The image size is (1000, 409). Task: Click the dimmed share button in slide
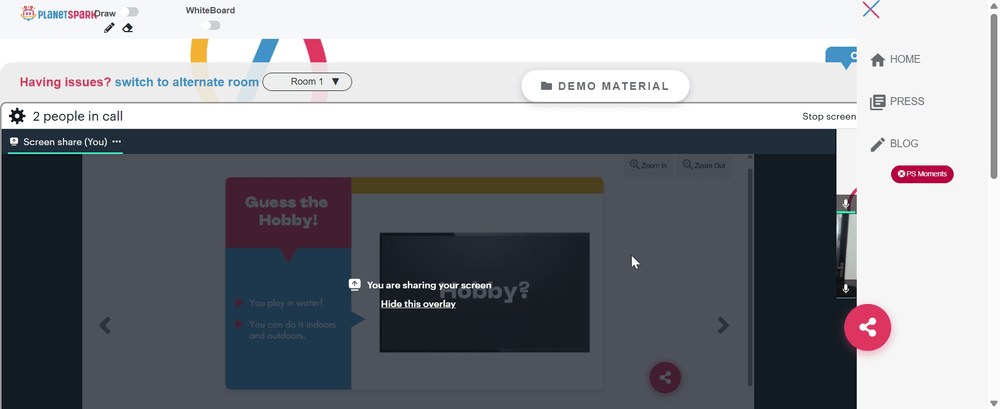(665, 378)
